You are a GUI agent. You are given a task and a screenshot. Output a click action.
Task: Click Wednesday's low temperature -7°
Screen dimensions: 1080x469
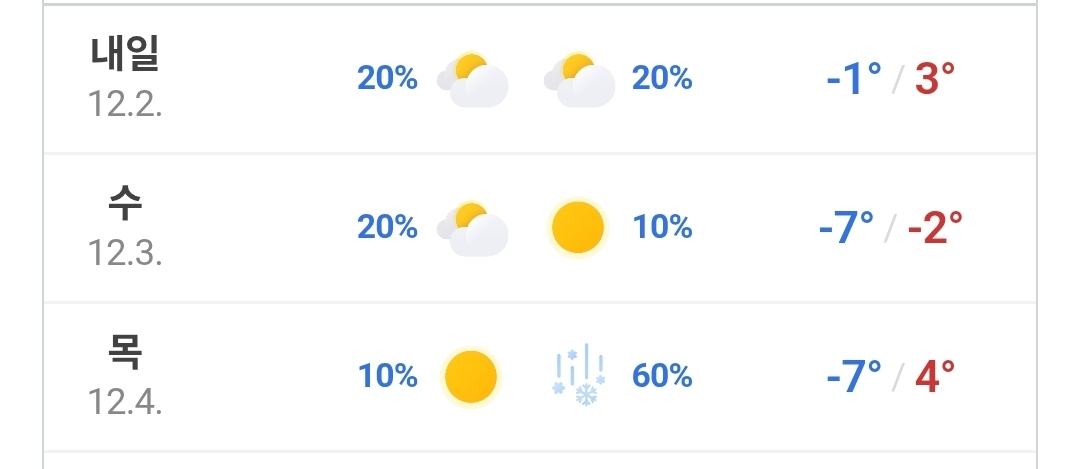click(x=846, y=229)
